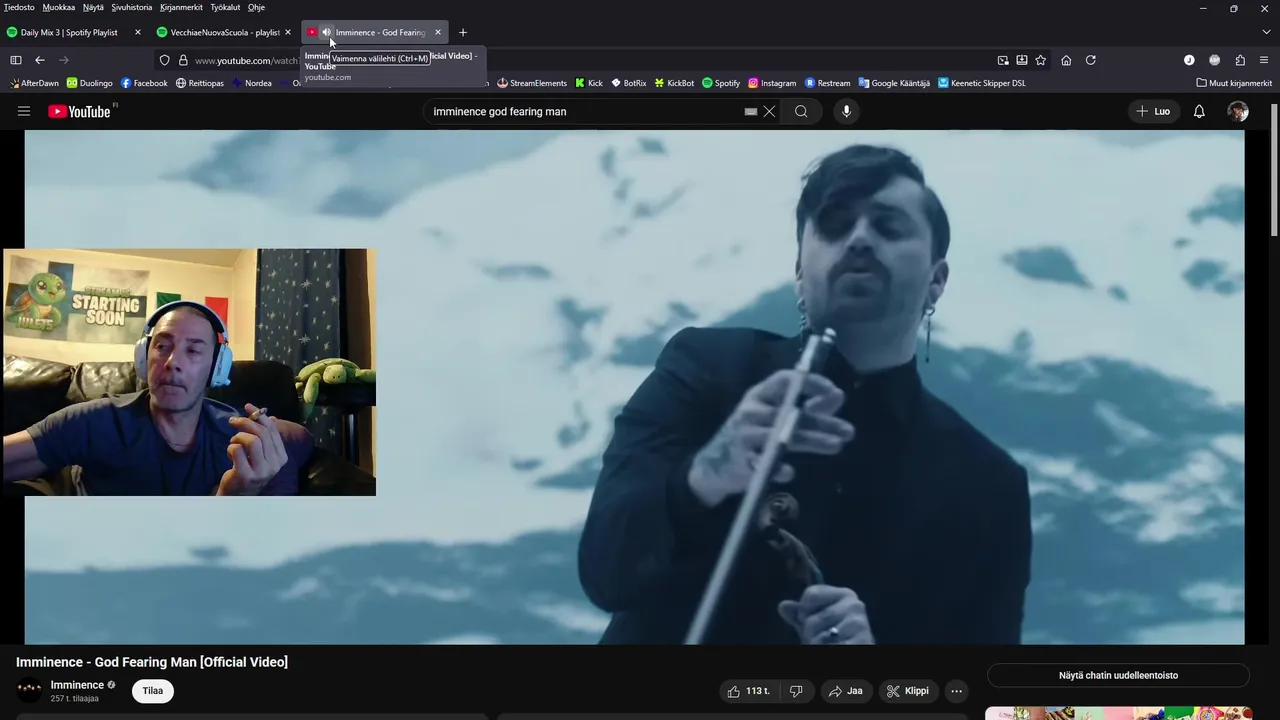This screenshot has width=1280, height=720.
Task: Reload the current page
Action: coord(1091,60)
